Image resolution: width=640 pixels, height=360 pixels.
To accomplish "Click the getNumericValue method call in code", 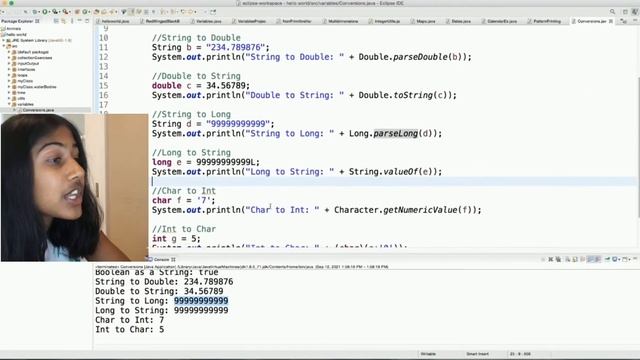I will (420, 210).
